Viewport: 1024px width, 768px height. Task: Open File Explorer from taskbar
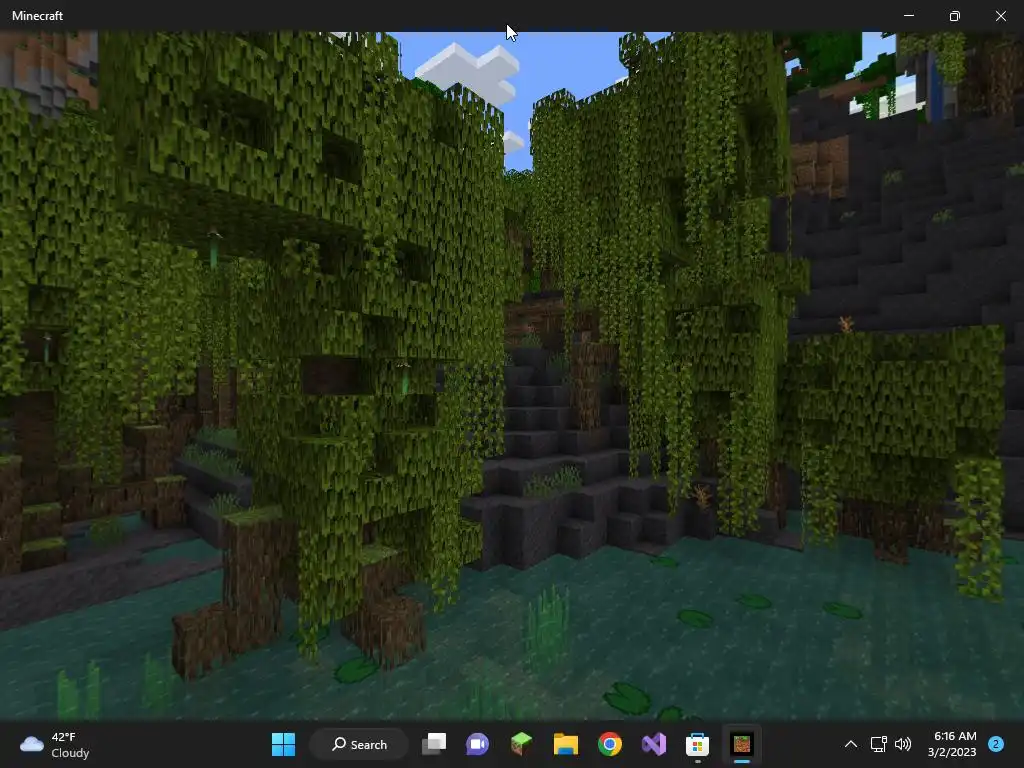tap(566, 744)
